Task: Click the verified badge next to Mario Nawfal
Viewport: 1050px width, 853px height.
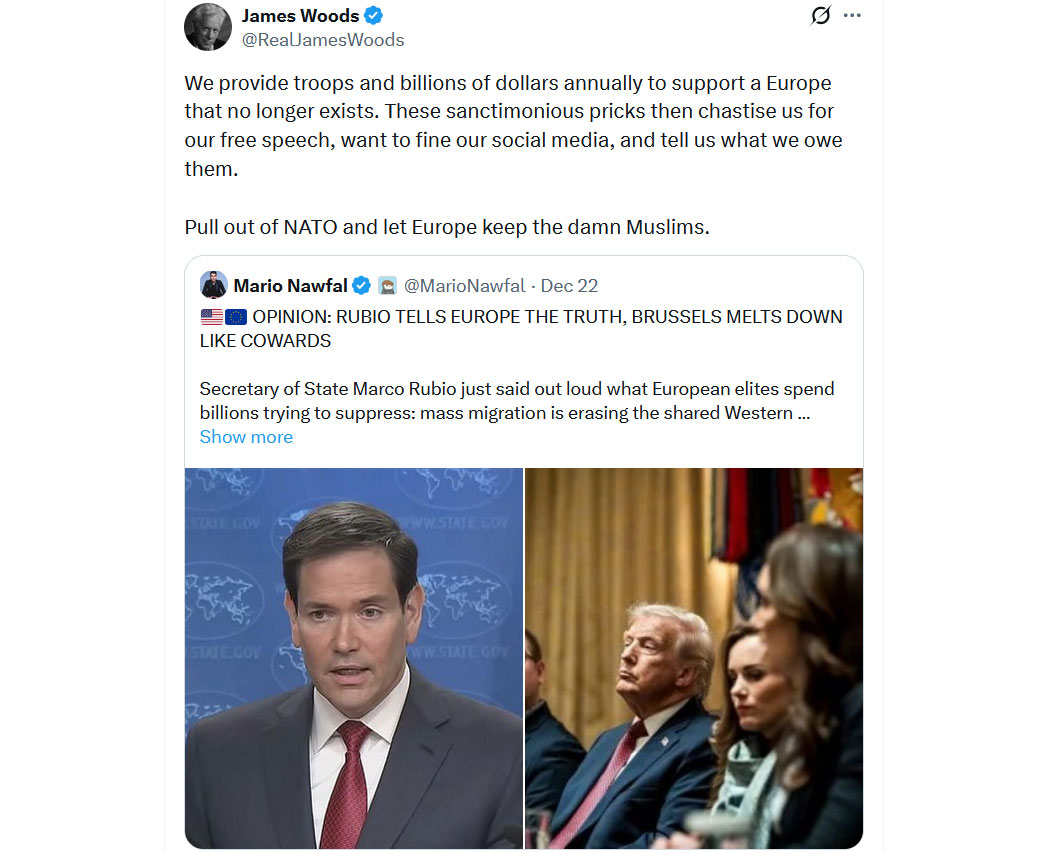Action: [x=361, y=286]
